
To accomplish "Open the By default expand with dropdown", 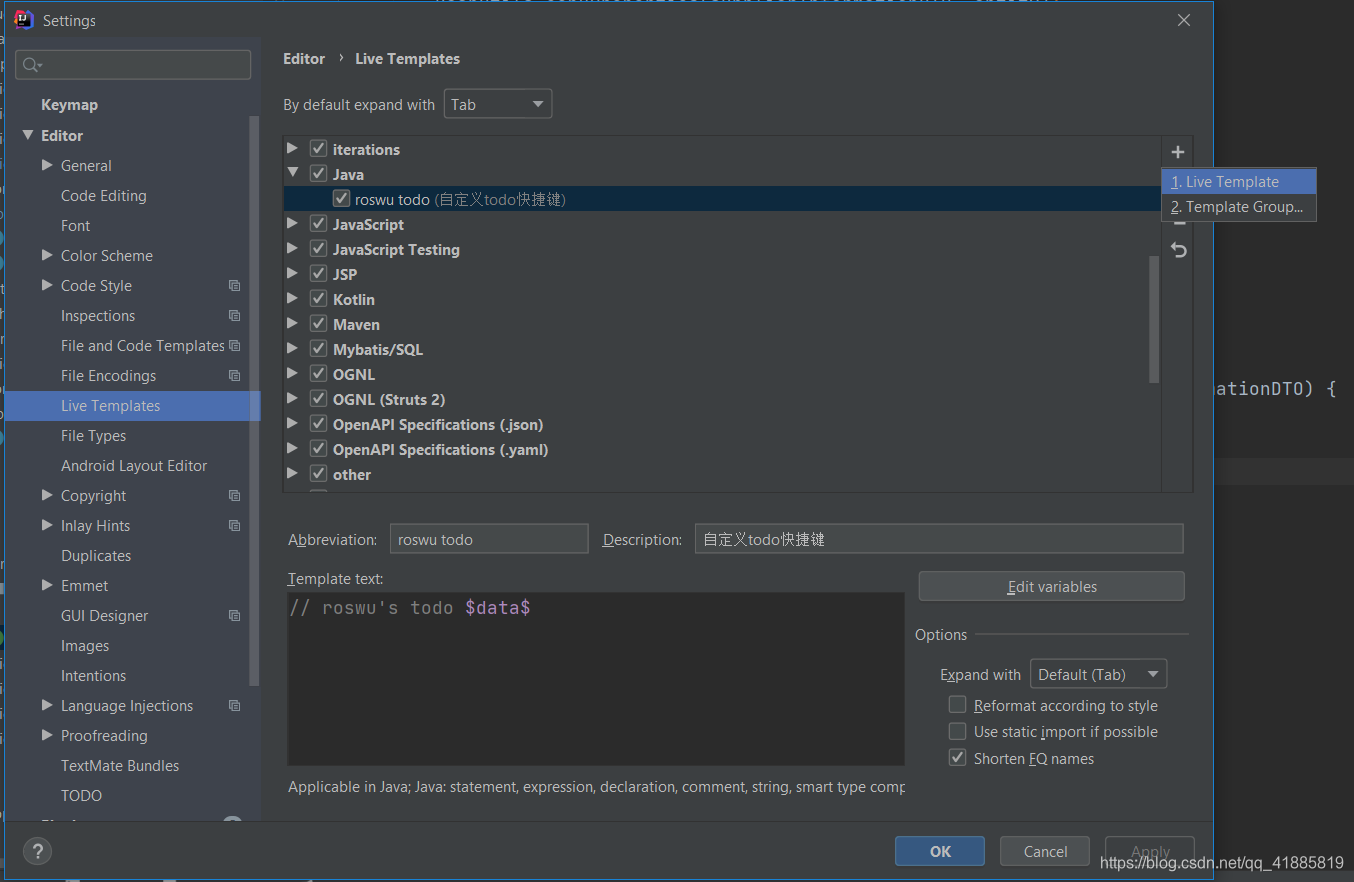I will pyautogui.click(x=498, y=104).
